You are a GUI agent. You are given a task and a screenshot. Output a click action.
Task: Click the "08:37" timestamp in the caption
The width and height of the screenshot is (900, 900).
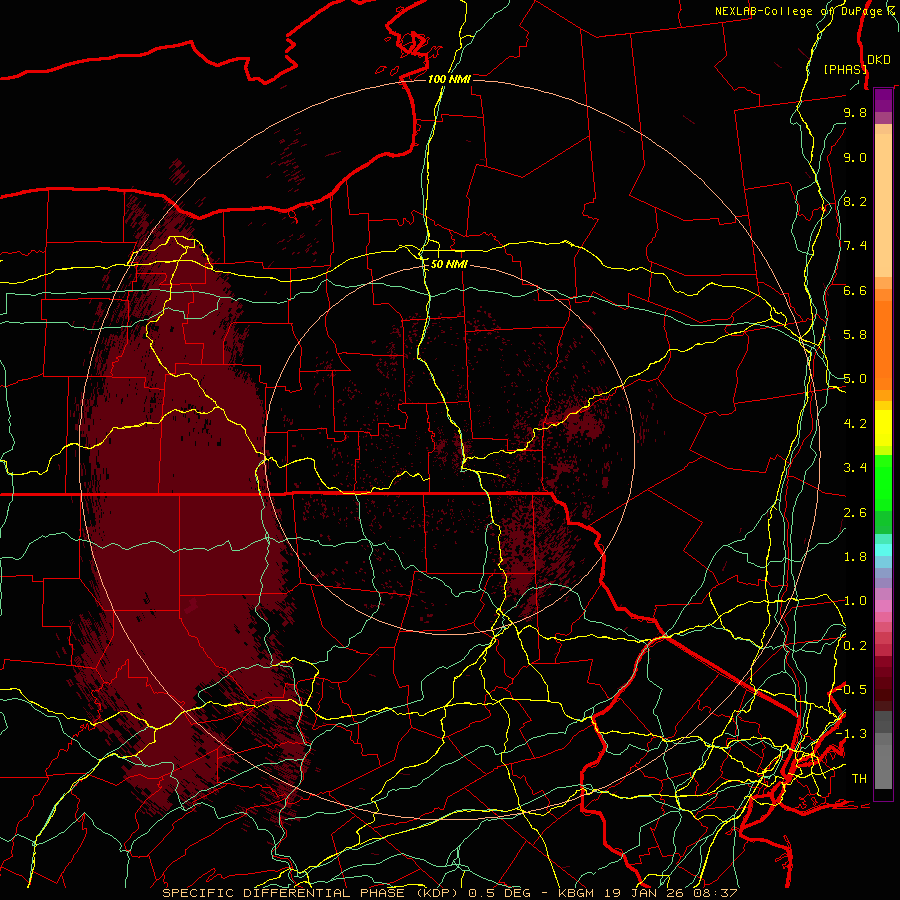pos(717,893)
